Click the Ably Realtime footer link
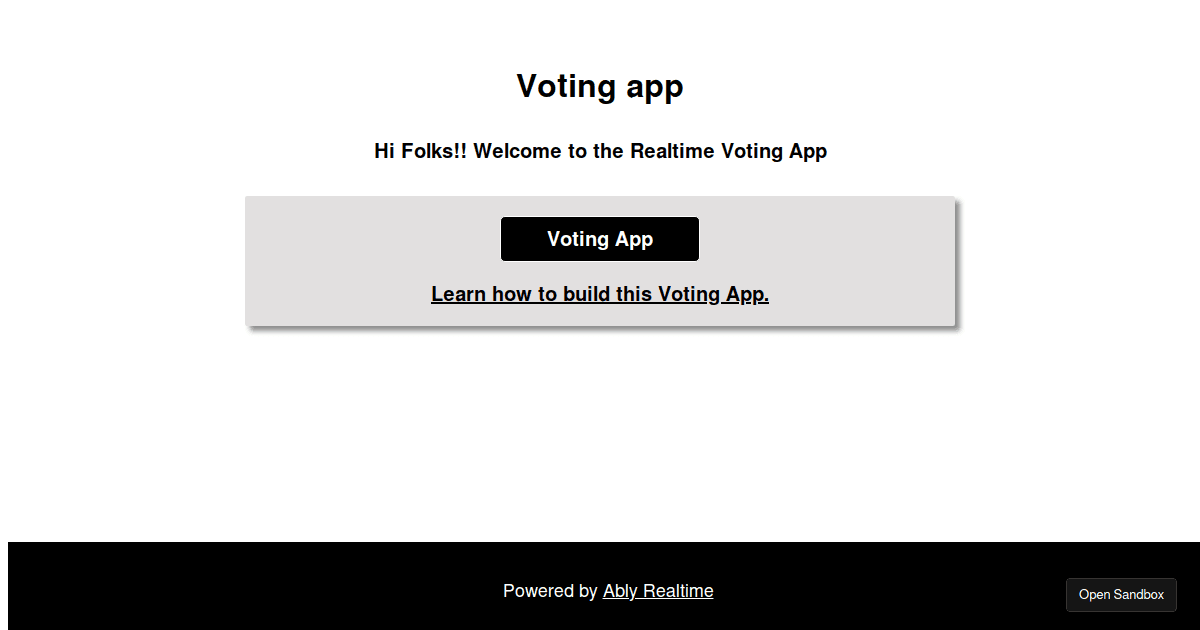1200x630 pixels. point(657,591)
